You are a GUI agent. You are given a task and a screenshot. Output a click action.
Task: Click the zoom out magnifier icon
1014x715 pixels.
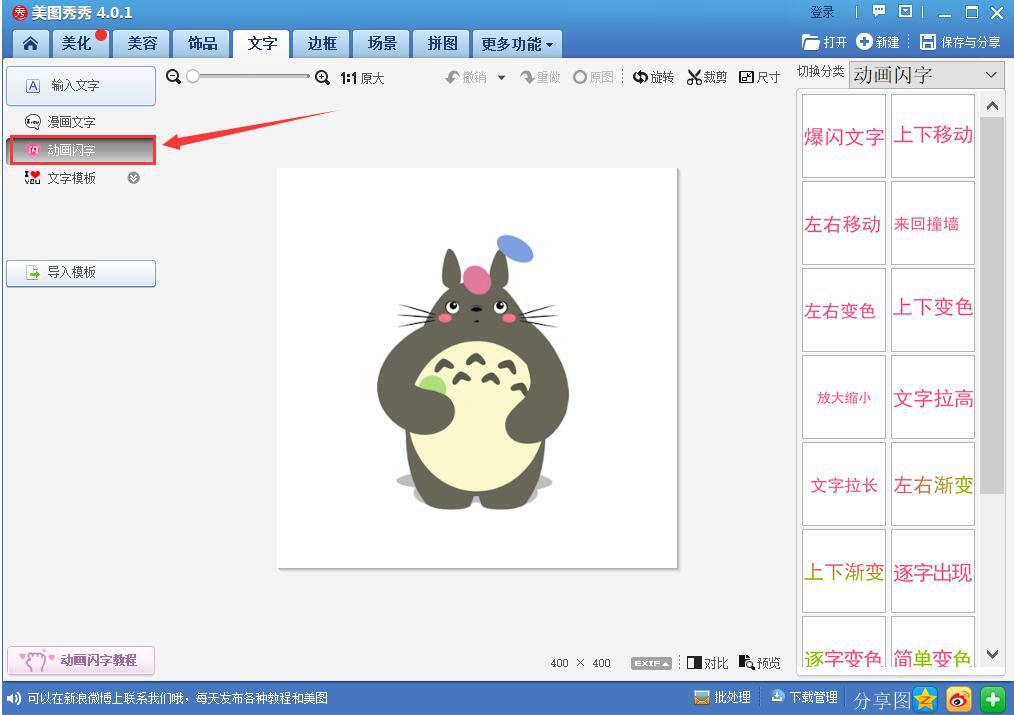[x=173, y=77]
